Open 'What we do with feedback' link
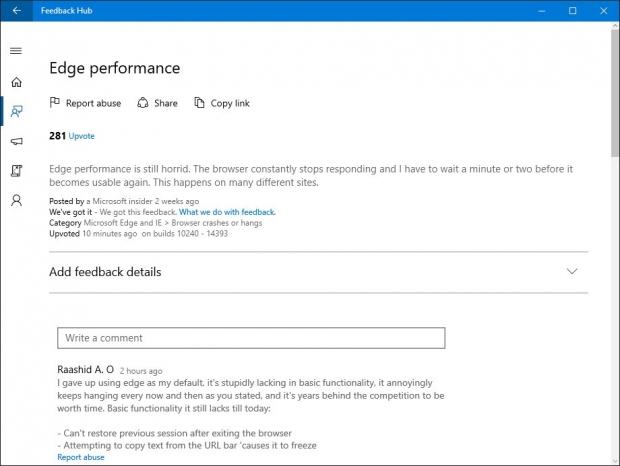The width and height of the screenshot is (620, 466). click(227, 212)
